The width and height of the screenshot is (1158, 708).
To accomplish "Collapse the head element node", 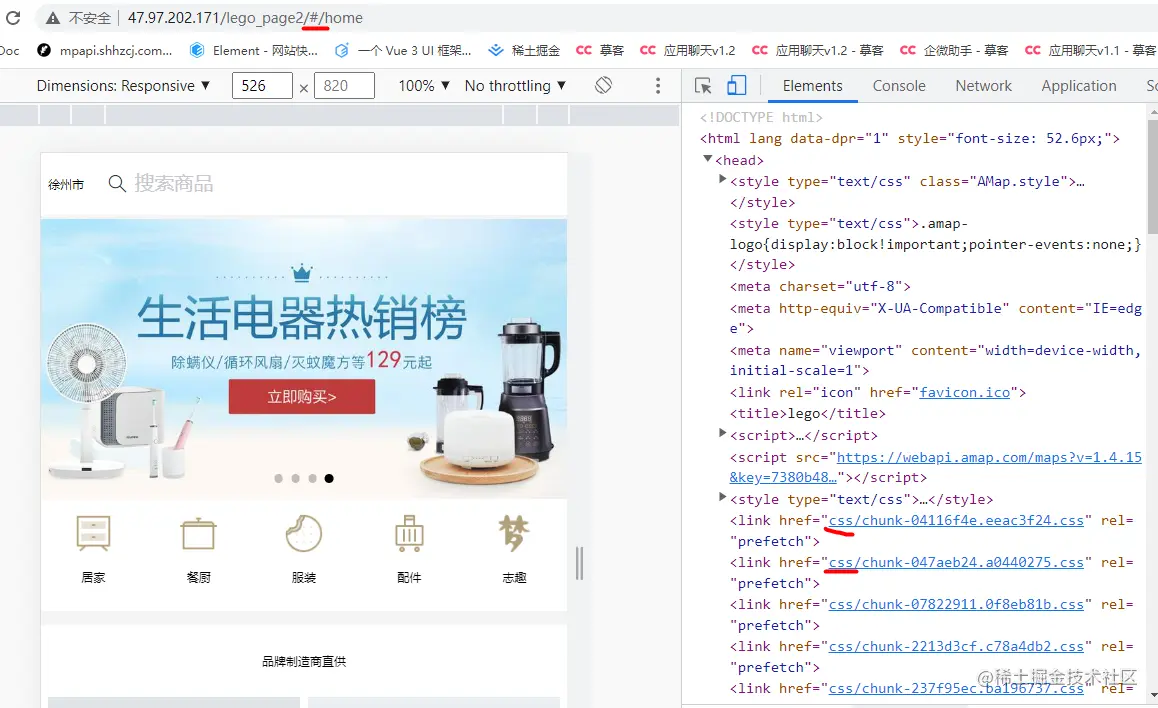I will (708, 159).
